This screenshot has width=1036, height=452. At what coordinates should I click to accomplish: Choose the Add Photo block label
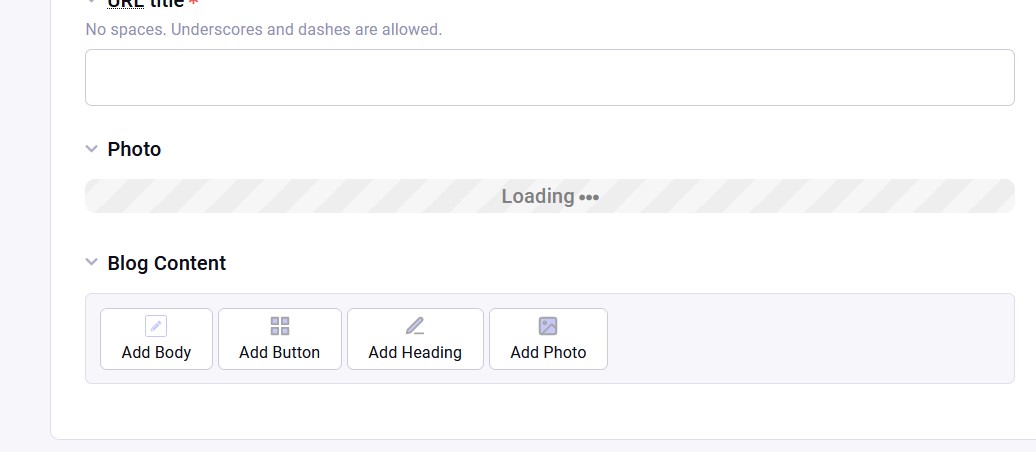[x=548, y=352]
